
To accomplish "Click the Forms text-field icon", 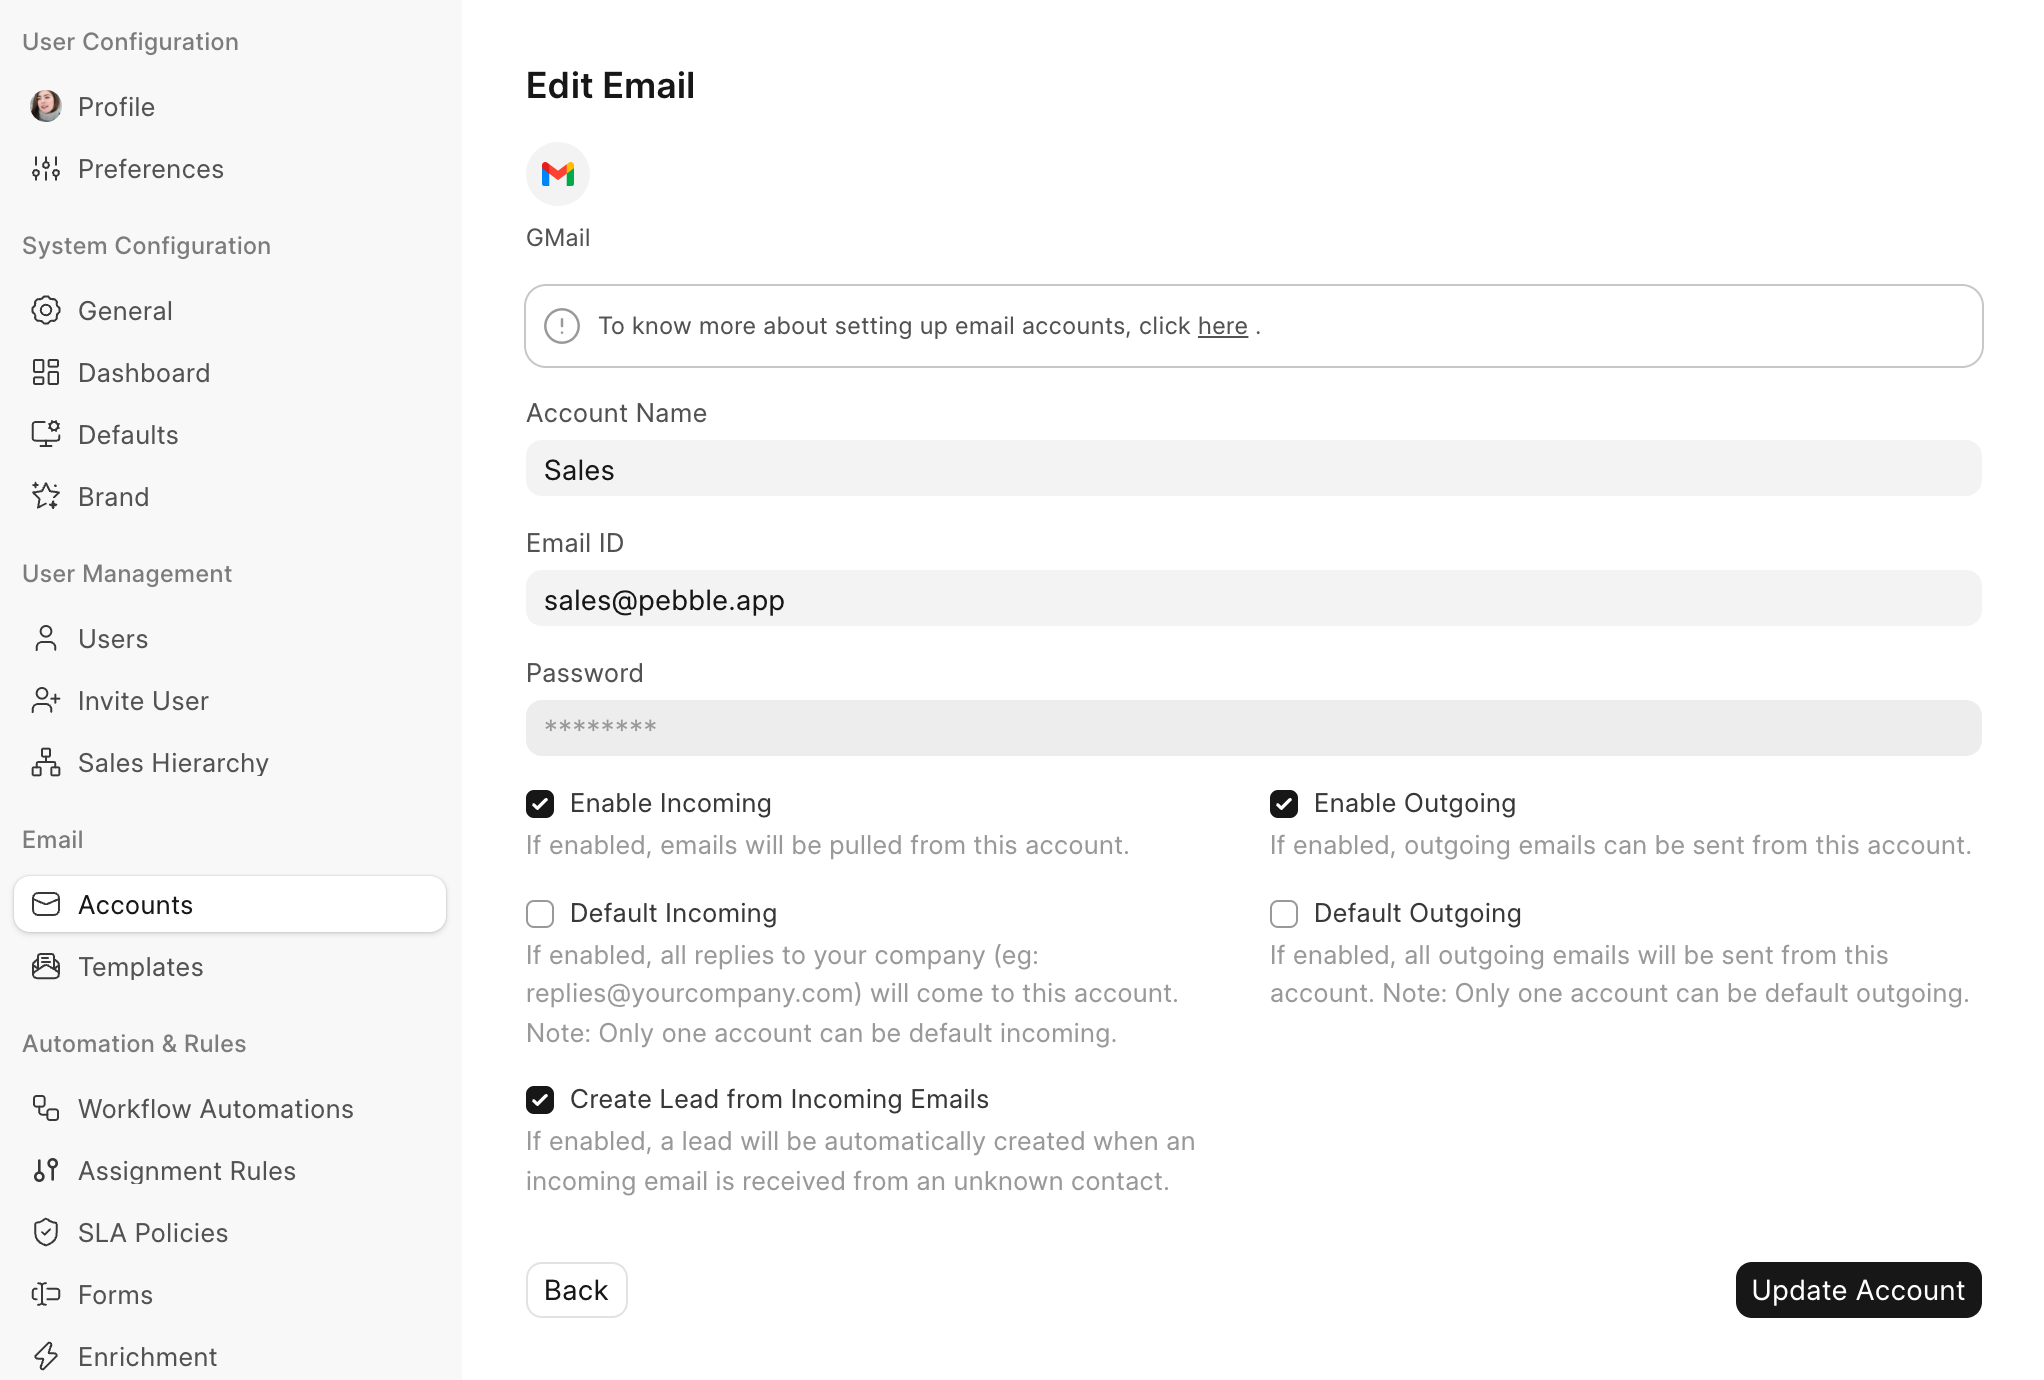I will pyautogui.click(x=46, y=1294).
